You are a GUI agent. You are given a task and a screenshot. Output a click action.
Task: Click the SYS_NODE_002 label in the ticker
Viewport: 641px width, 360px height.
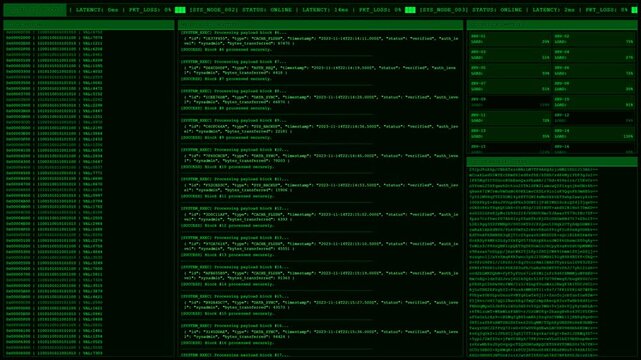point(213,10)
